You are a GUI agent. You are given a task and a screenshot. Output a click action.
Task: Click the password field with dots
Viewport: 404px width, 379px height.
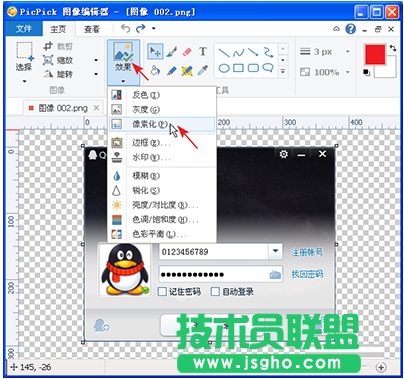[x=221, y=274]
